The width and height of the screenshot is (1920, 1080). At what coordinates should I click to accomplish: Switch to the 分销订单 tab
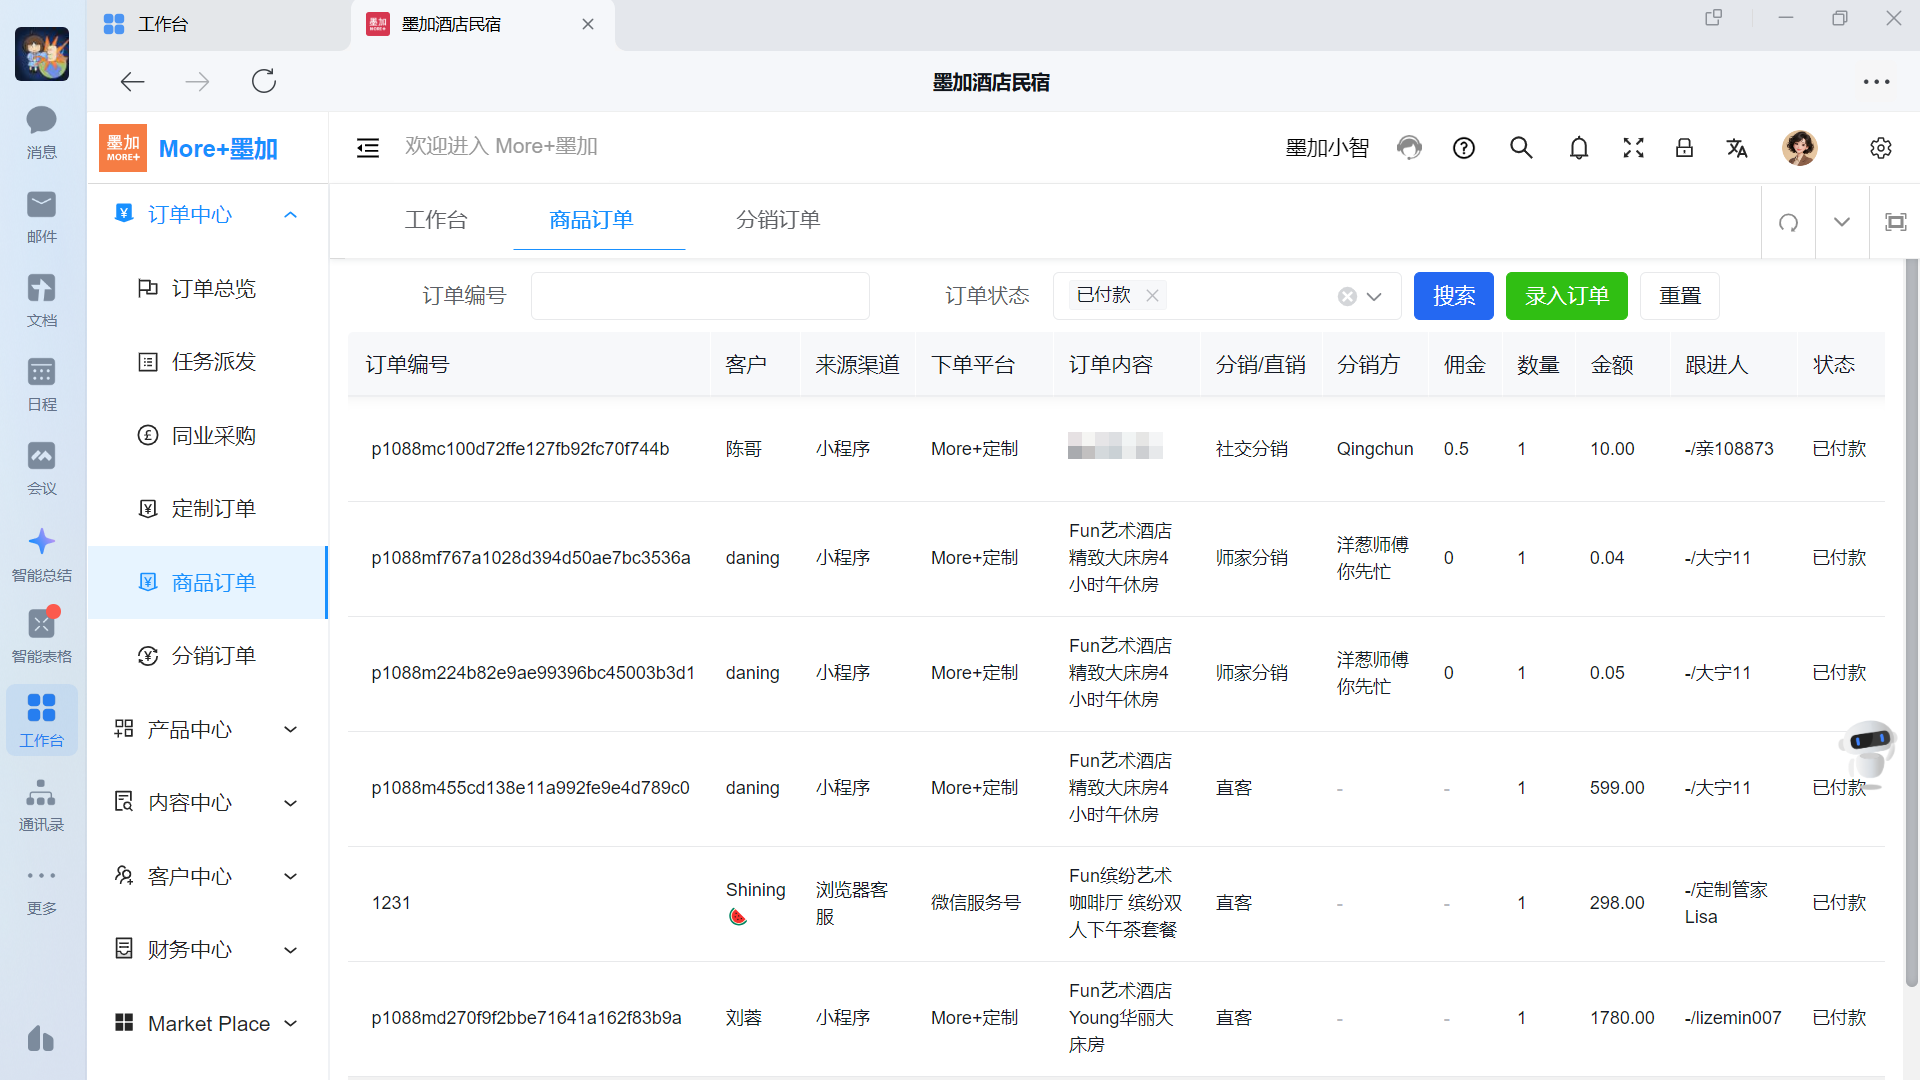[x=778, y=220]
